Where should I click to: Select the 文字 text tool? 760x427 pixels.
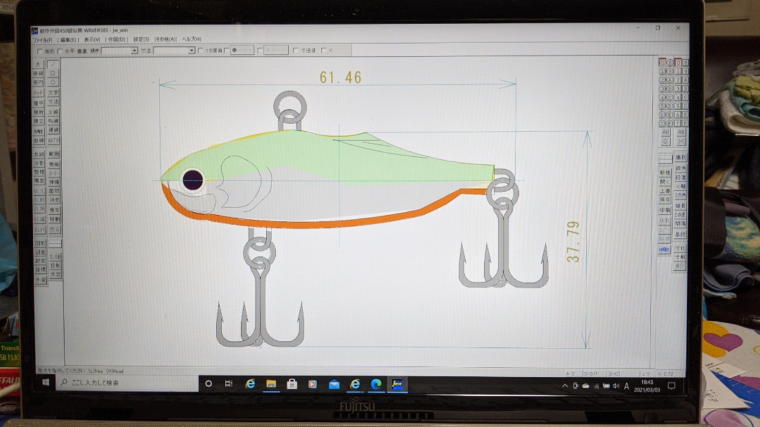(53, 93)
